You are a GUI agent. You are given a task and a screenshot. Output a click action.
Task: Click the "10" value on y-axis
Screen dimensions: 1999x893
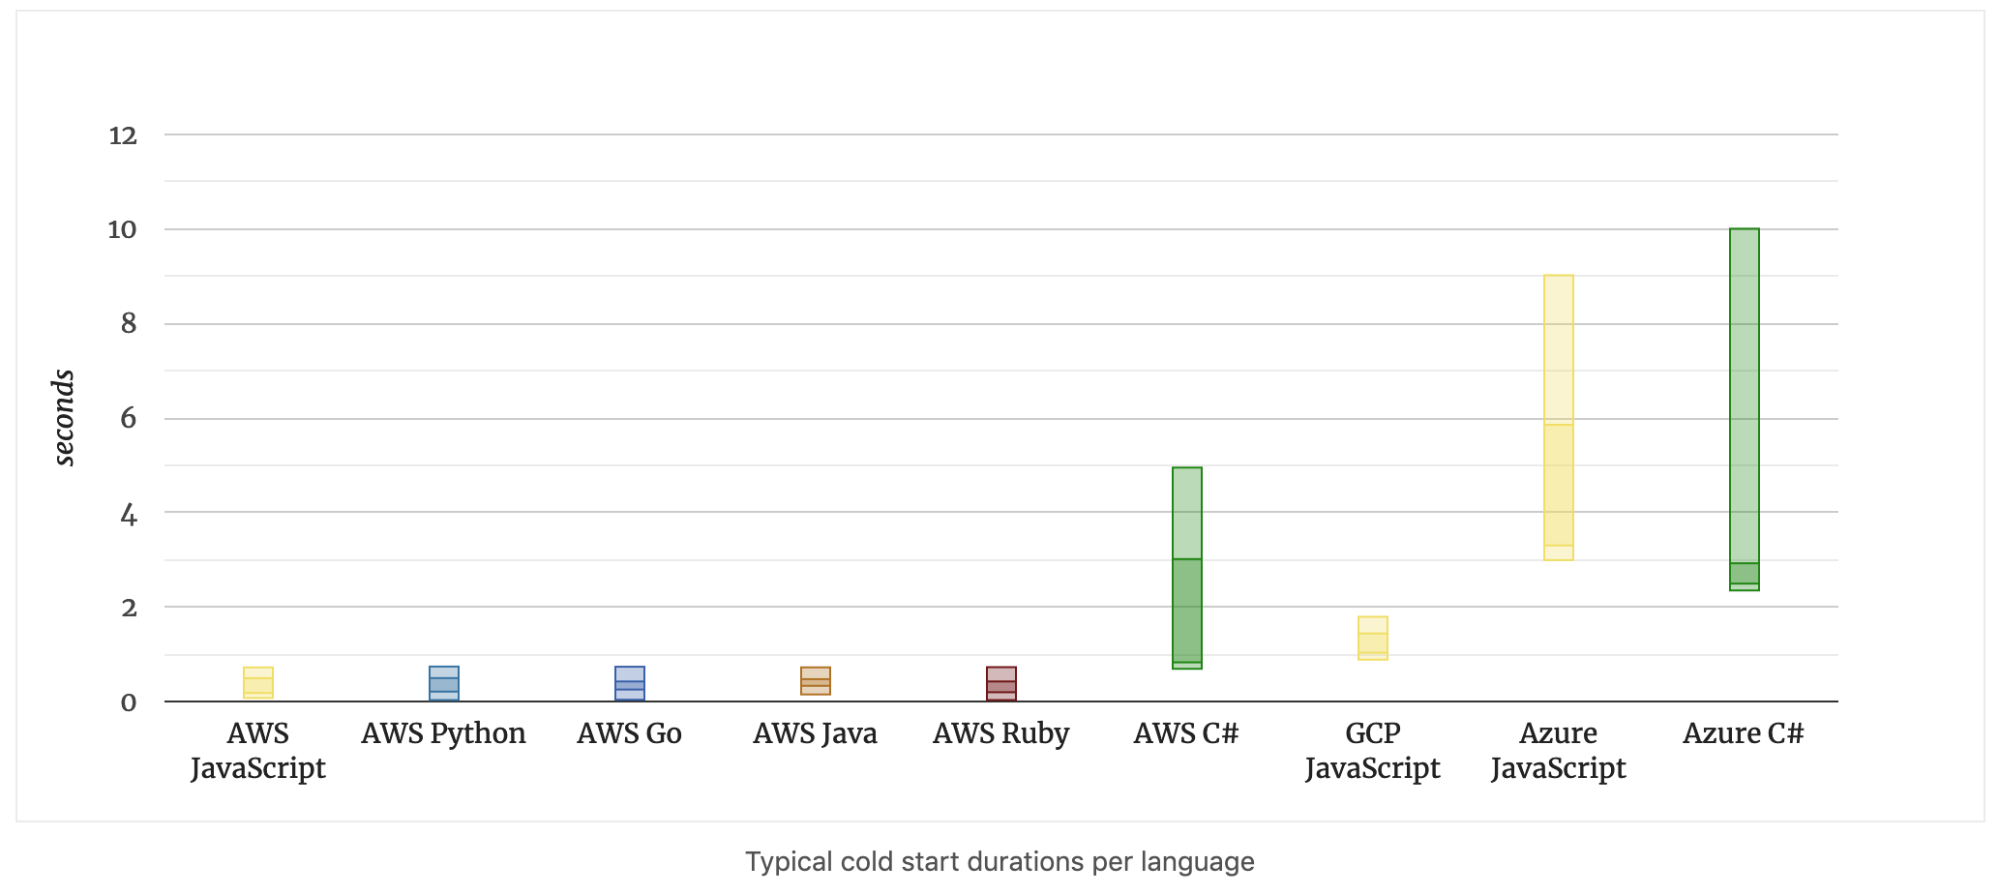pos(122,230)
